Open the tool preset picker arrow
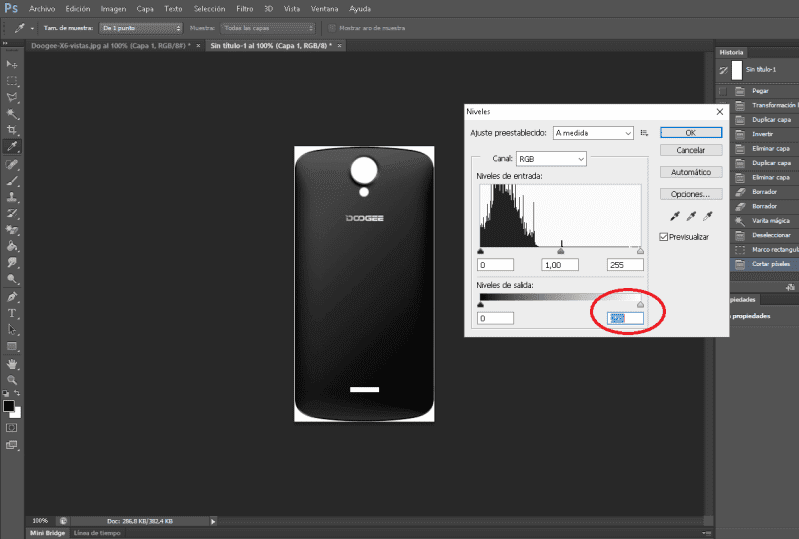The width and height of the screenshot is (799, 539). (32, 29)
